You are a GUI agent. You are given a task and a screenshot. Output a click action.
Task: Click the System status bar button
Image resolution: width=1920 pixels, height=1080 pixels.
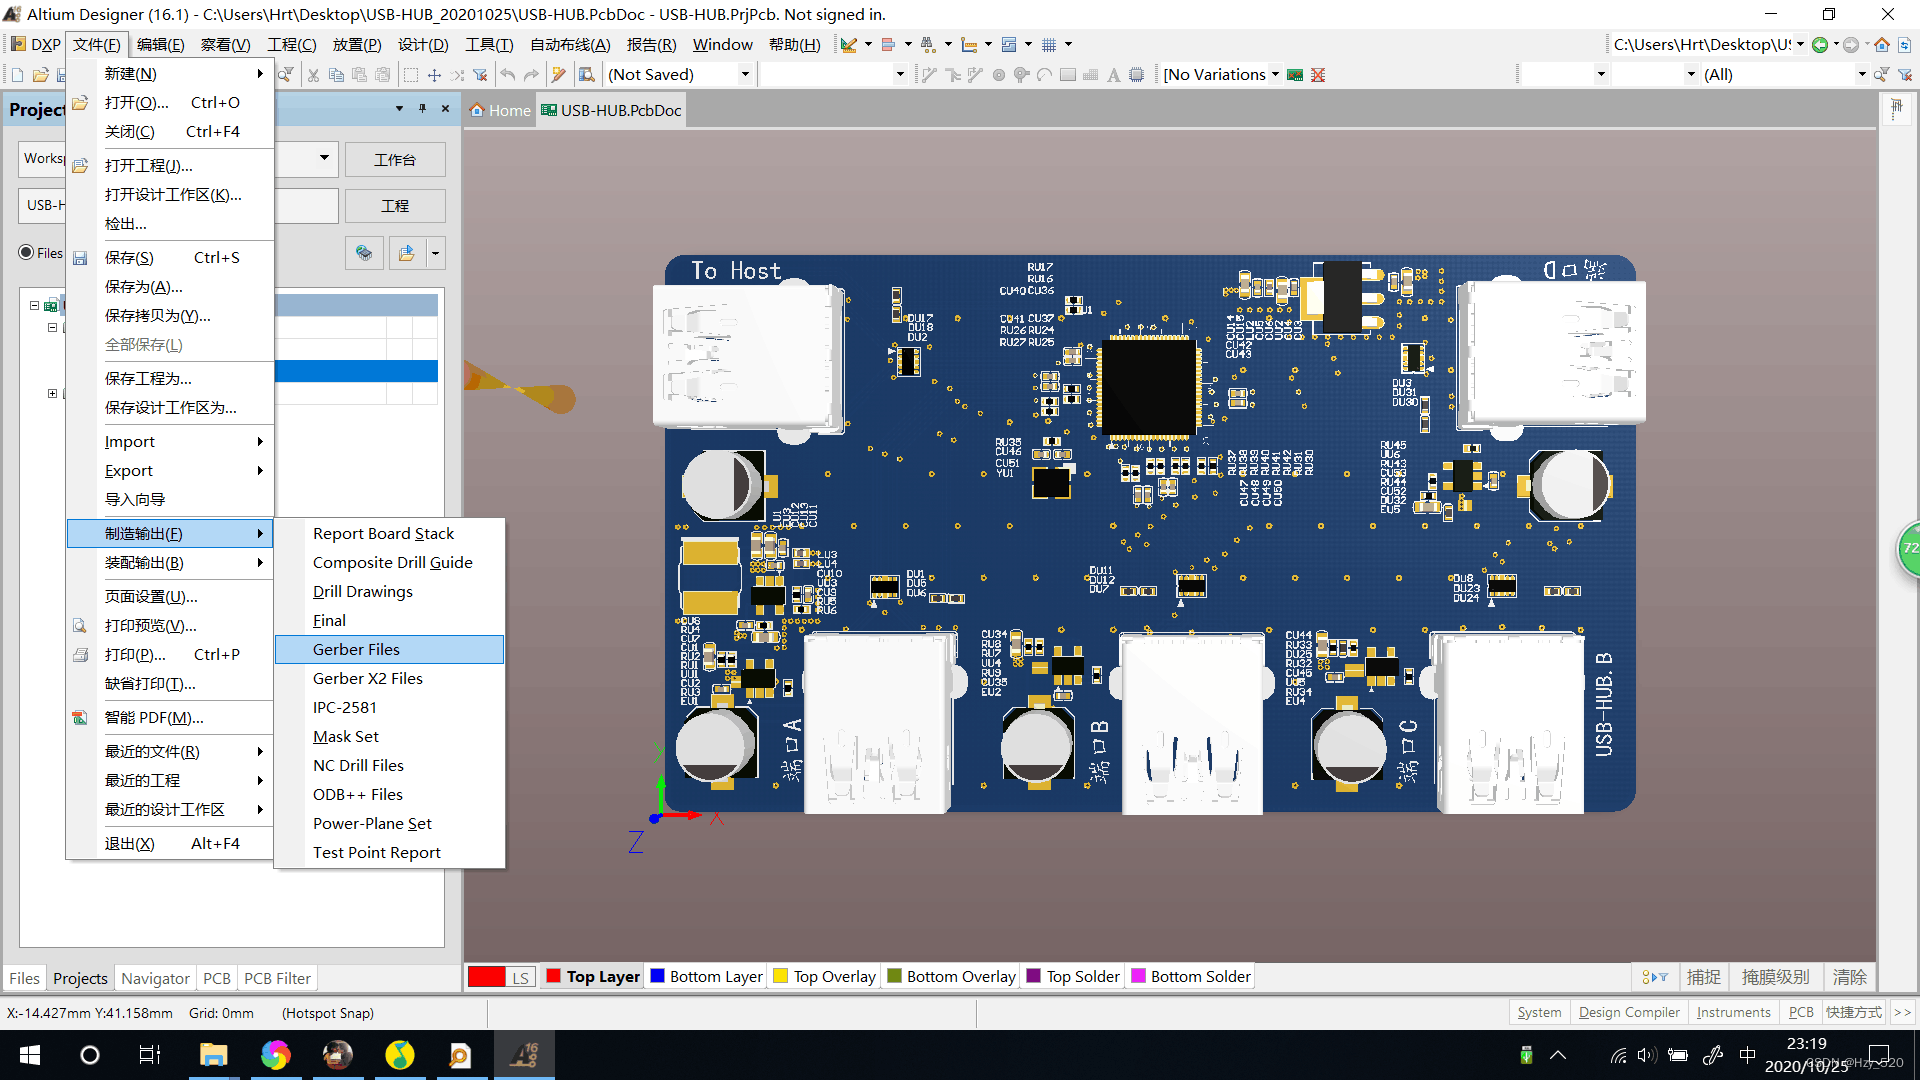point(1539,1013)
